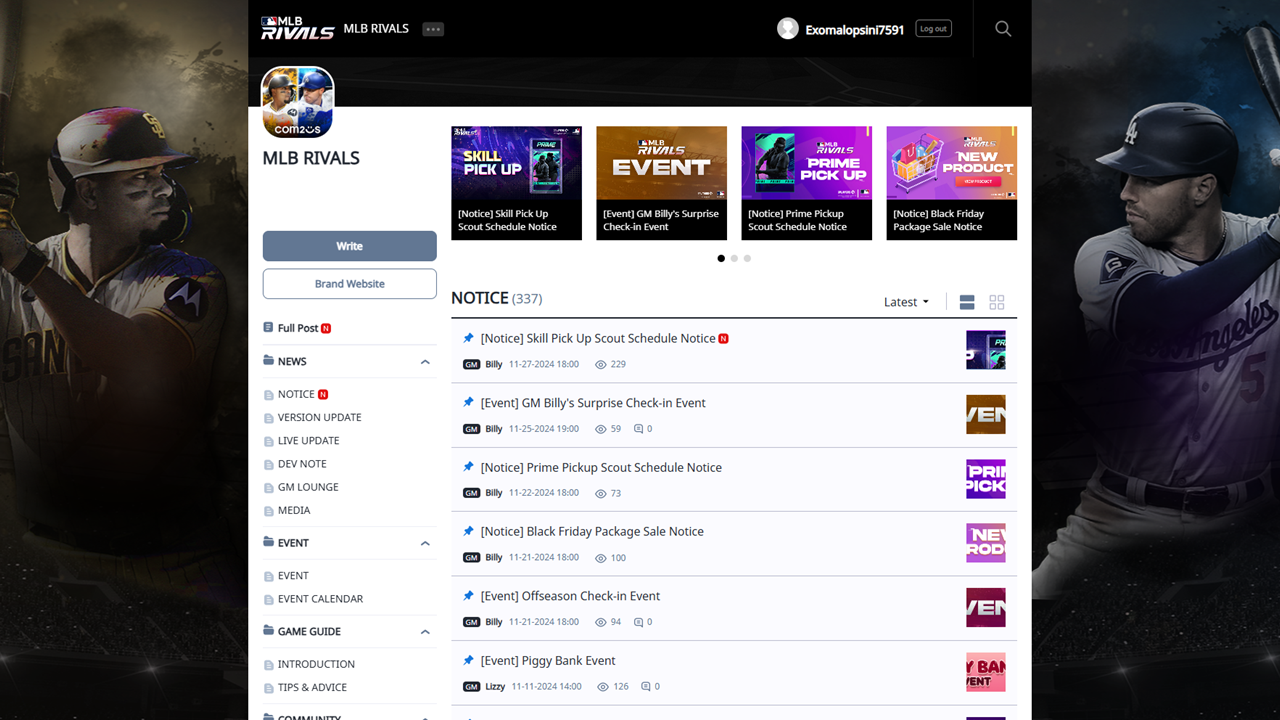Collapse the EVENT section

click(425, 543)
